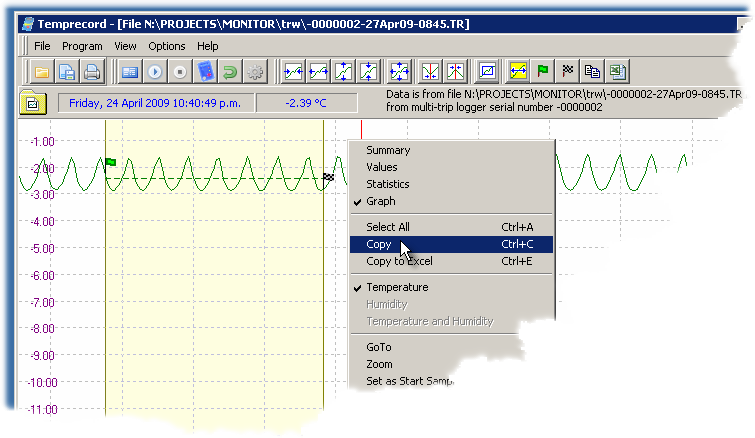Click Set as Start Sample entry
Screen dimensions: 755x438
pos(409,381)
